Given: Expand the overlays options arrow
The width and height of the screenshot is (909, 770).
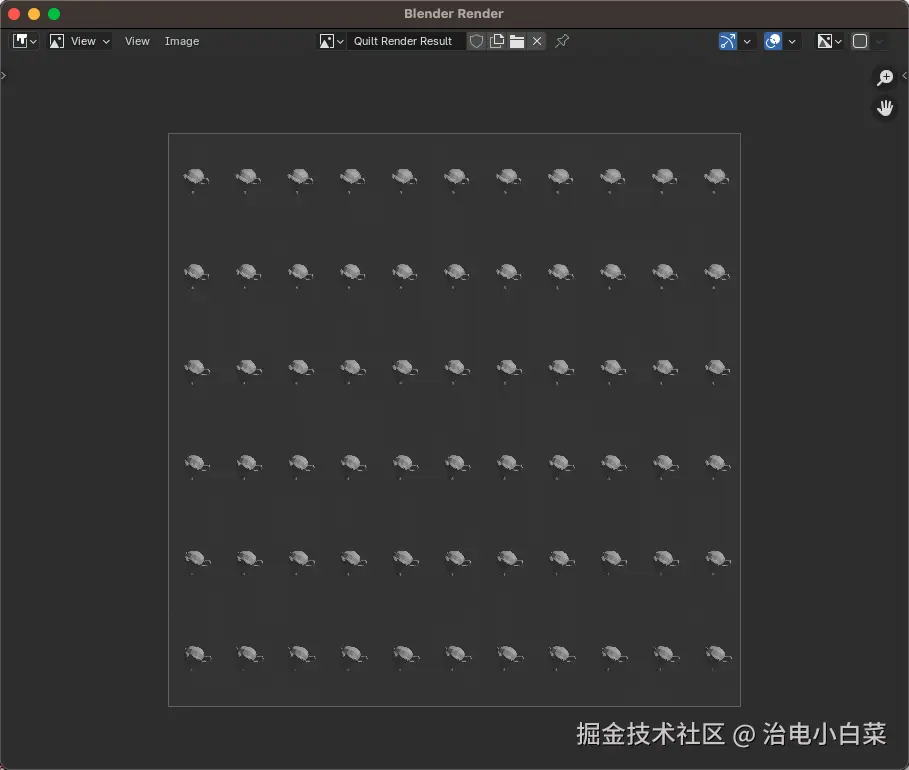Looking at the screenshot, I should click(792, 41).
